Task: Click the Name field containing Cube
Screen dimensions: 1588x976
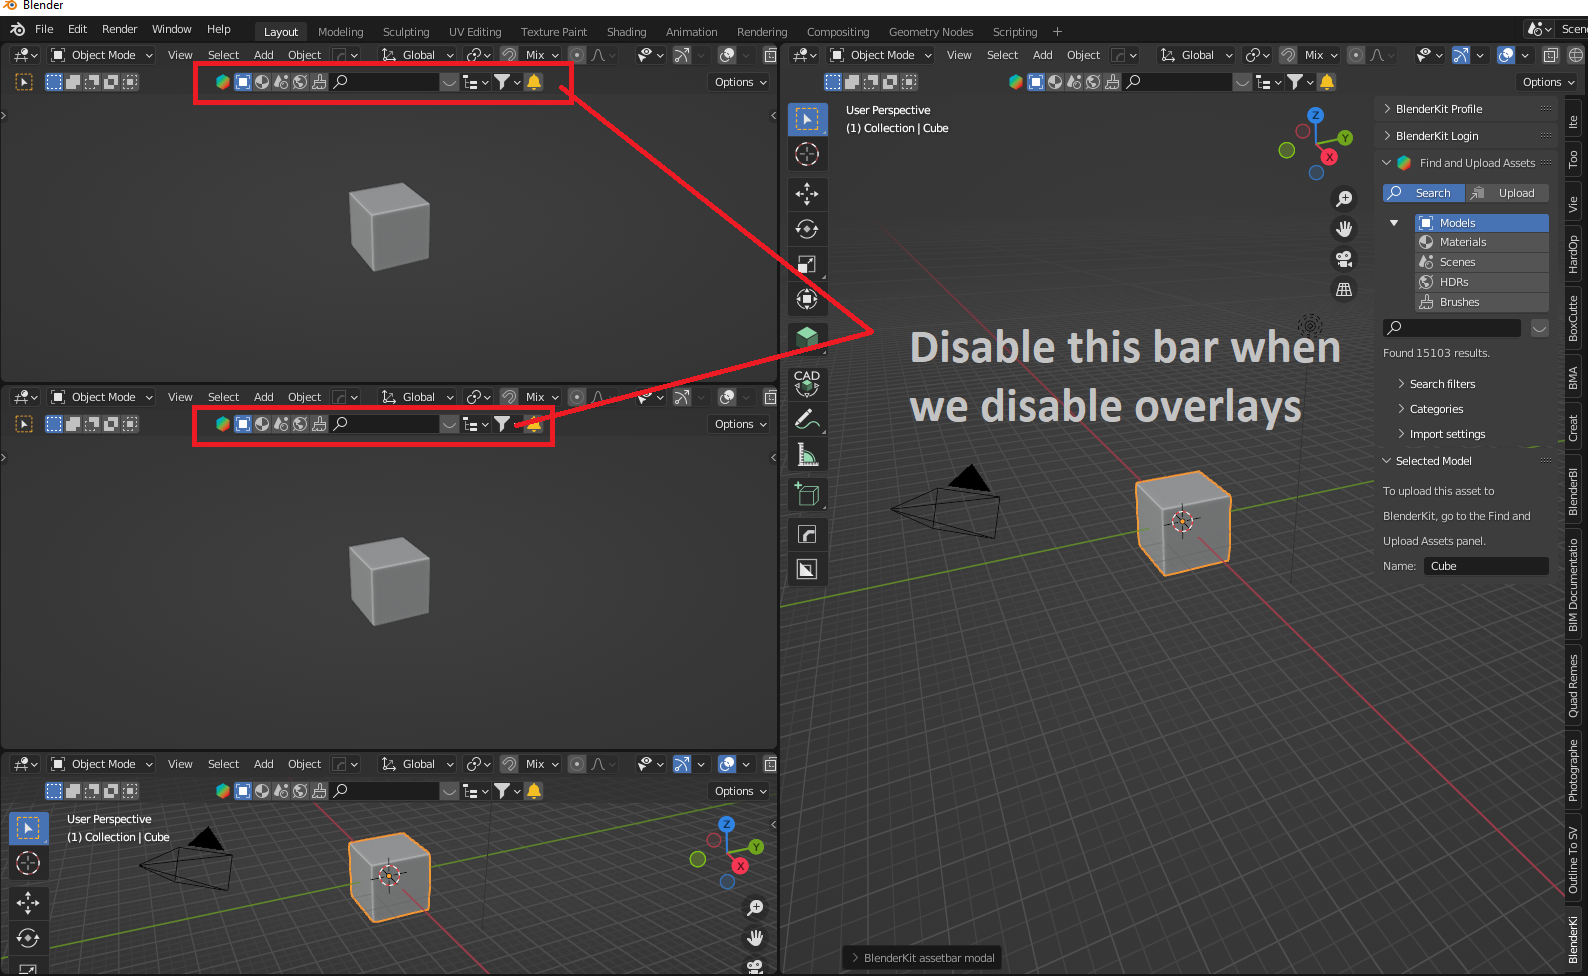Action: [1486, 566]
